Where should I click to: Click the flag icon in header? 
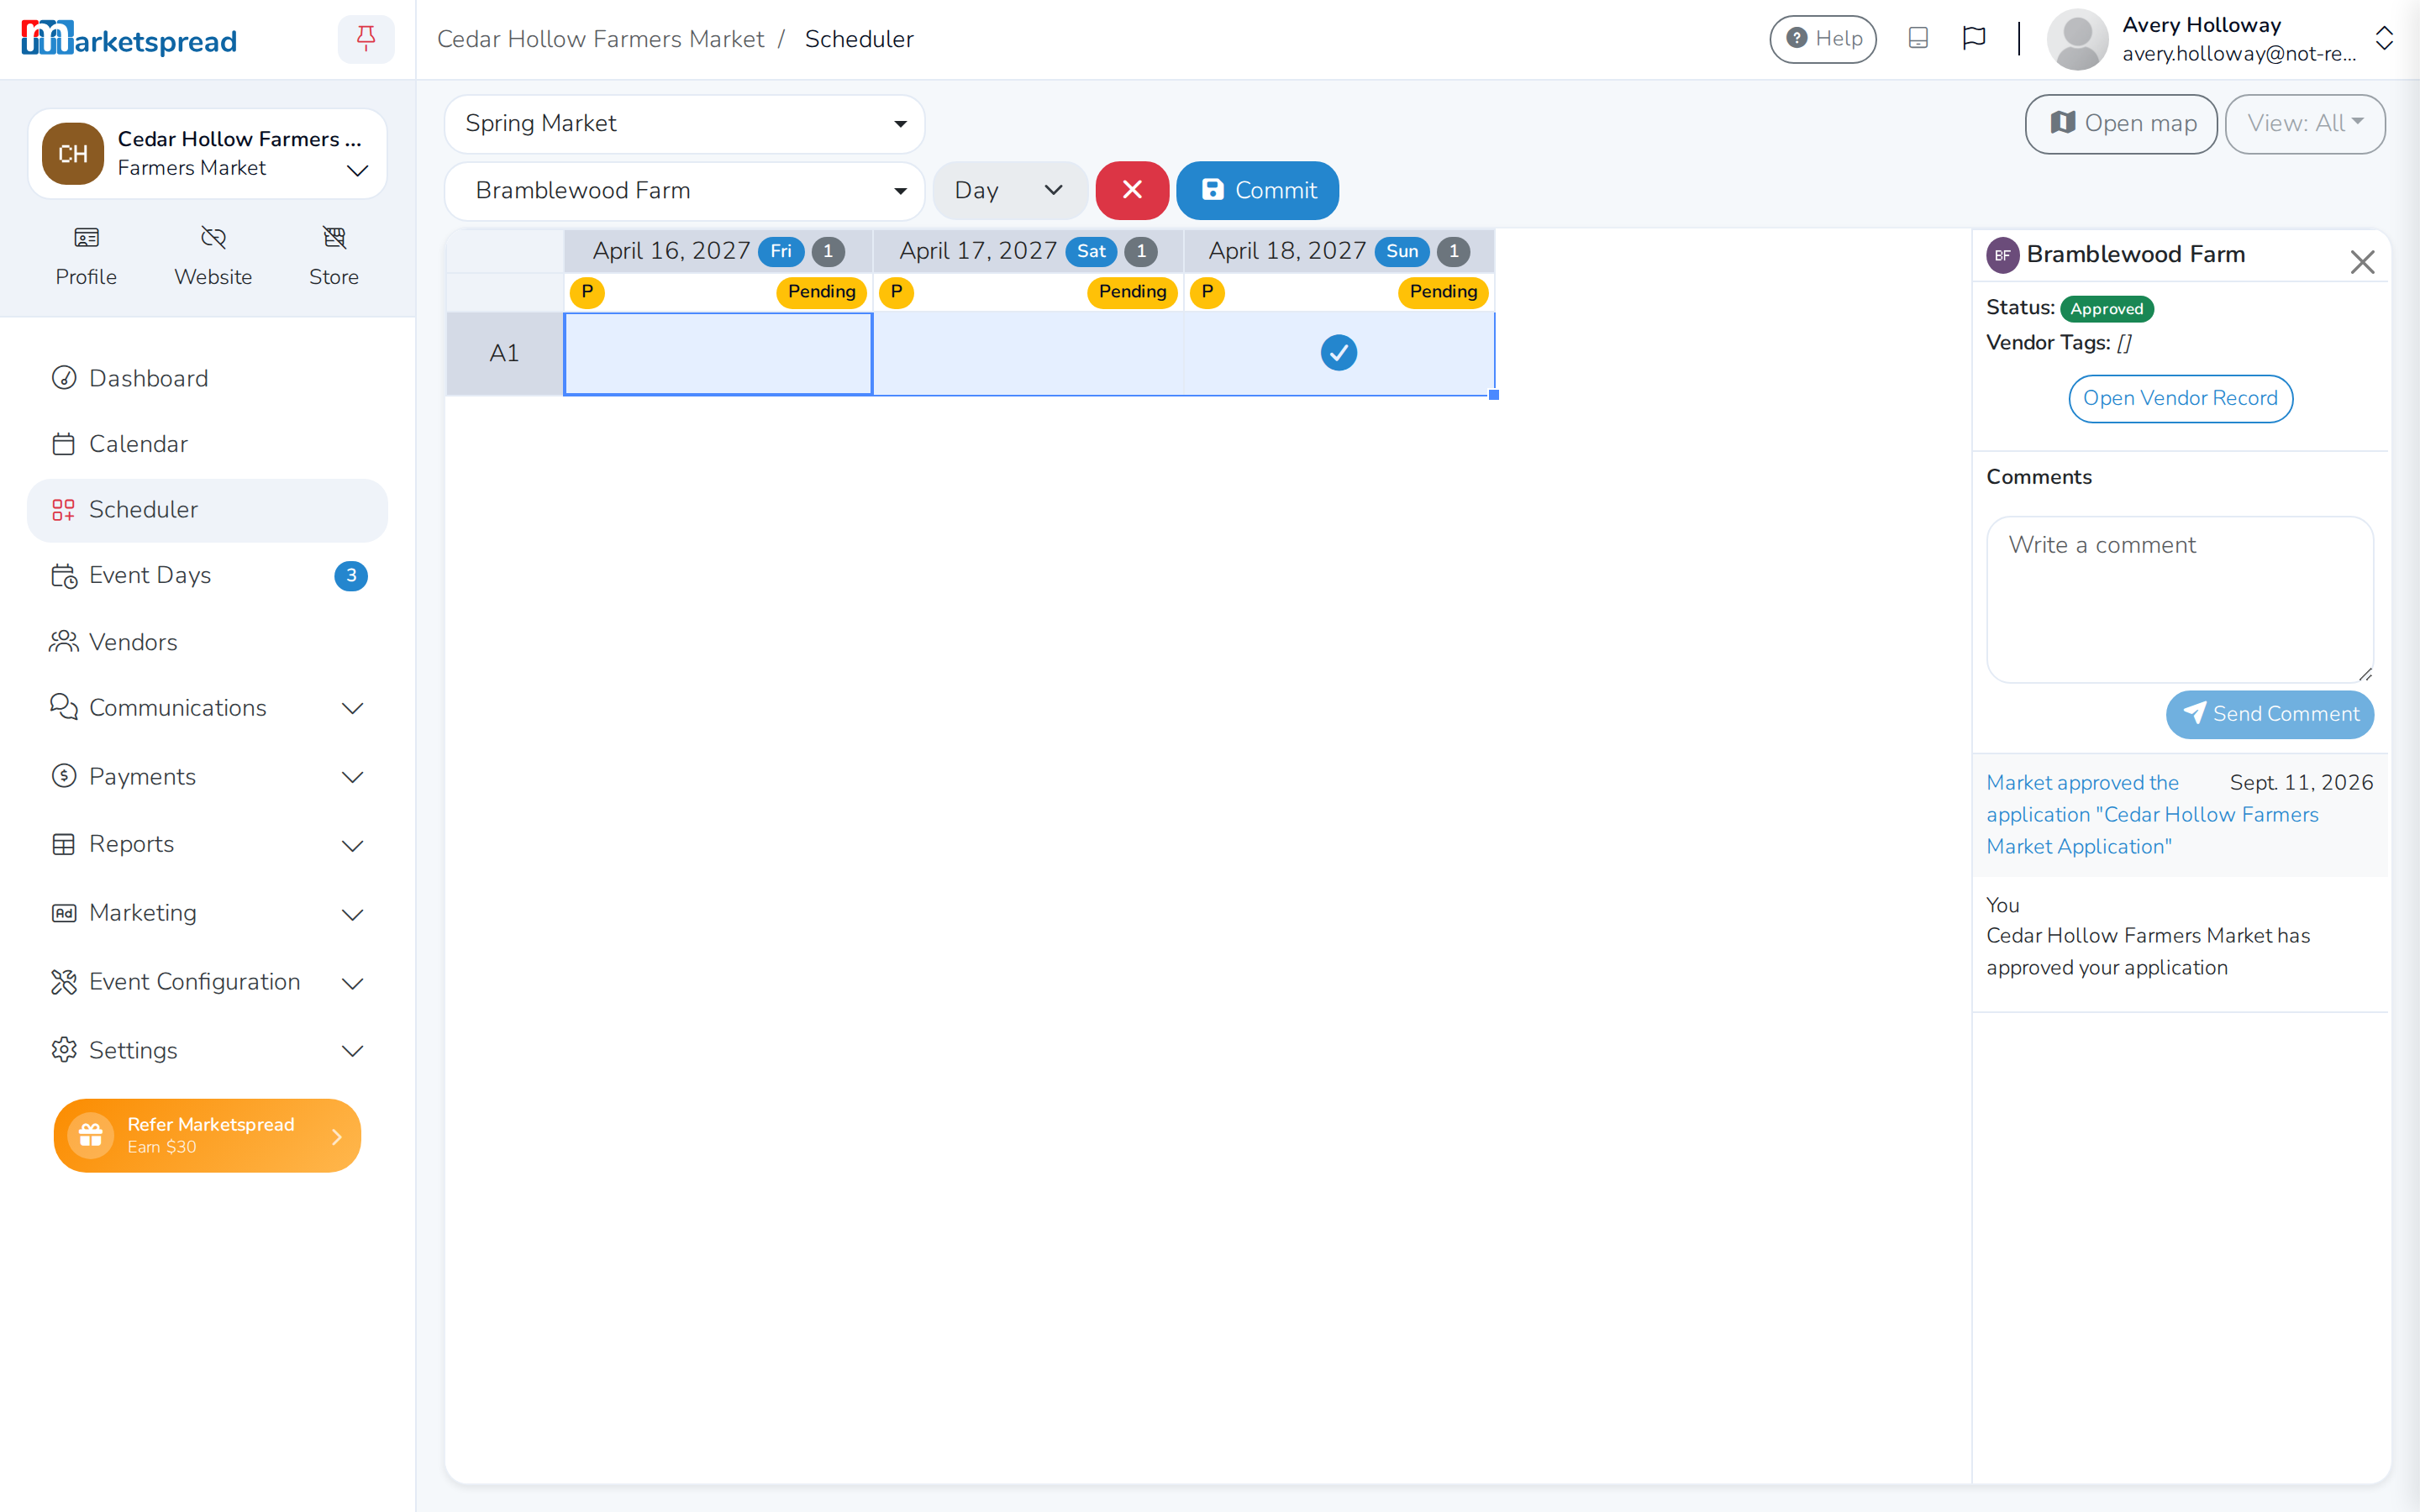point(1973,39)
